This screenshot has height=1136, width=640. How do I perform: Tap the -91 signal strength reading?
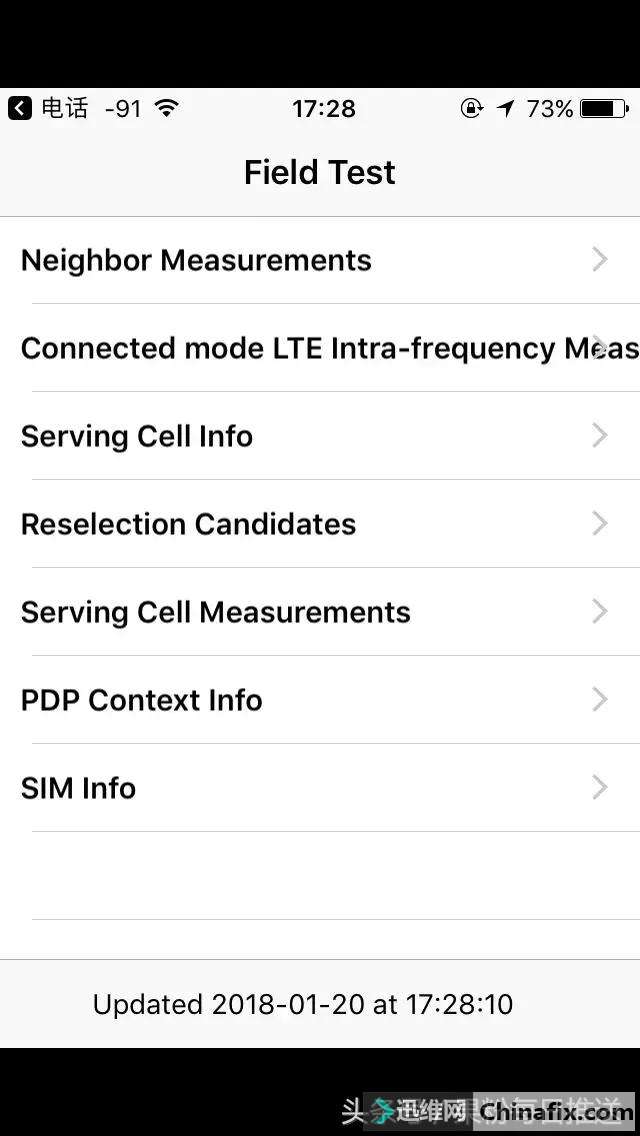pos(123,108)
